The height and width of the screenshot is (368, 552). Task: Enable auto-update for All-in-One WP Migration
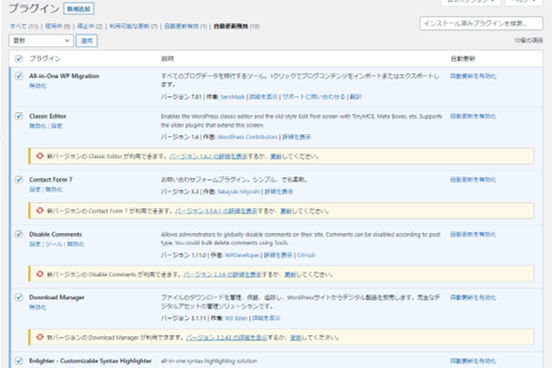coord(473,76)
